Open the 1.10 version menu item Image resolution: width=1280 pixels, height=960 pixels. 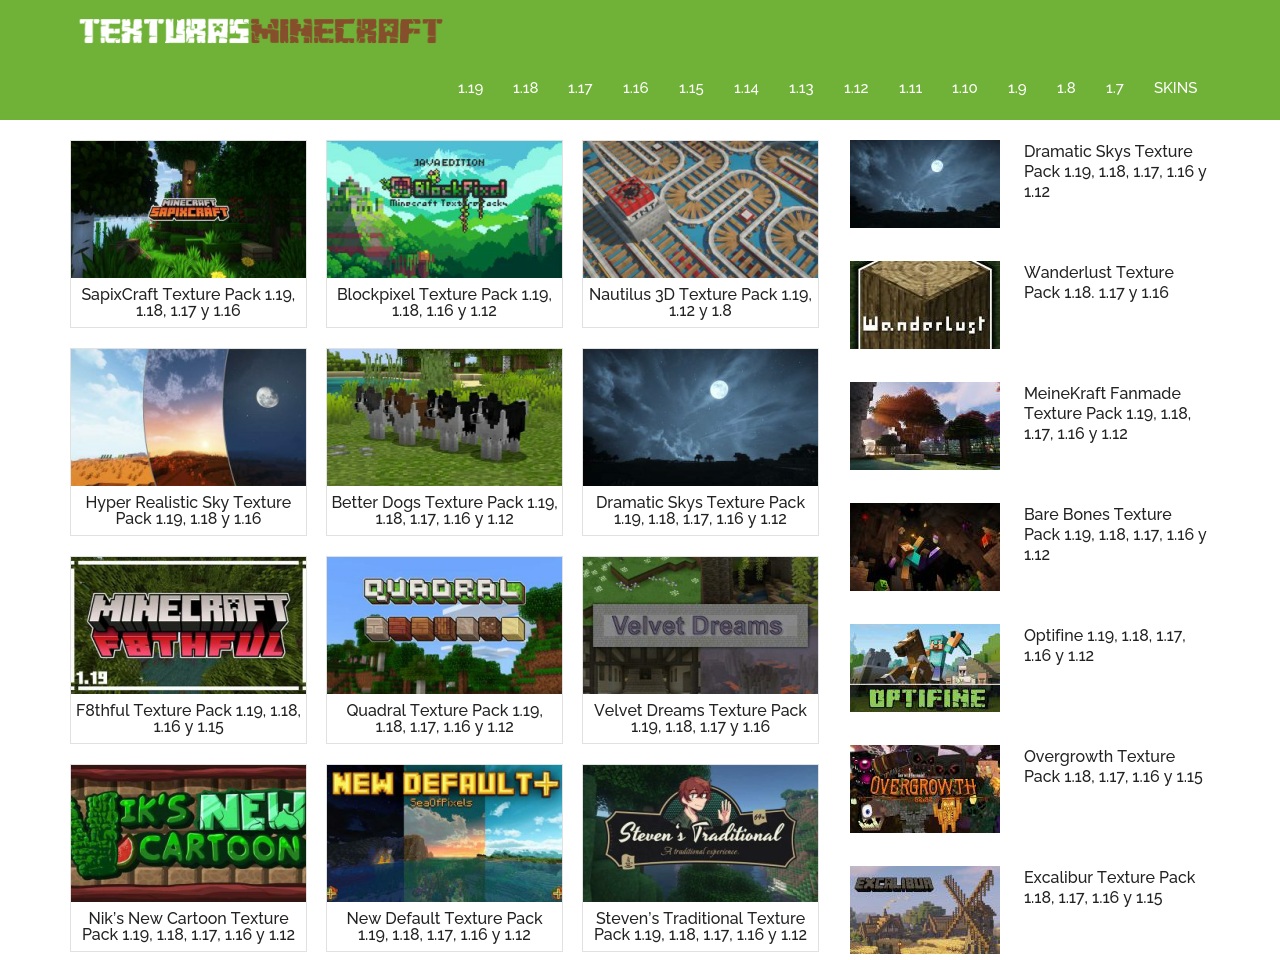964,88
